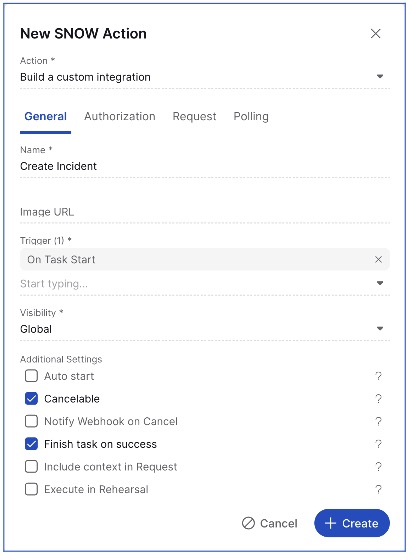
Task: Open help for Auto start setting
Action: click(x=378, y=376)
